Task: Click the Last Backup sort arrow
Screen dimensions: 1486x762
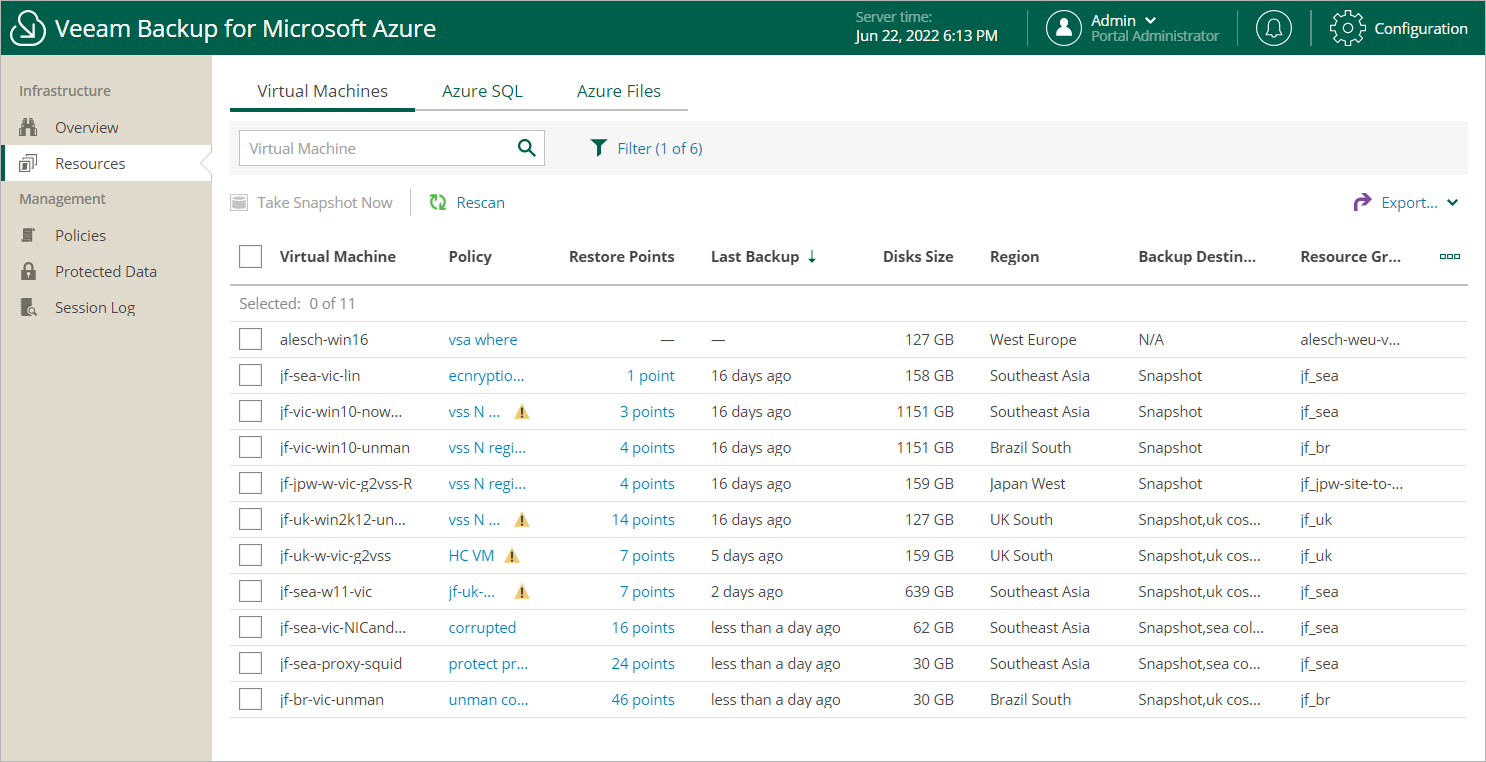Action: [x=812, y=256]
